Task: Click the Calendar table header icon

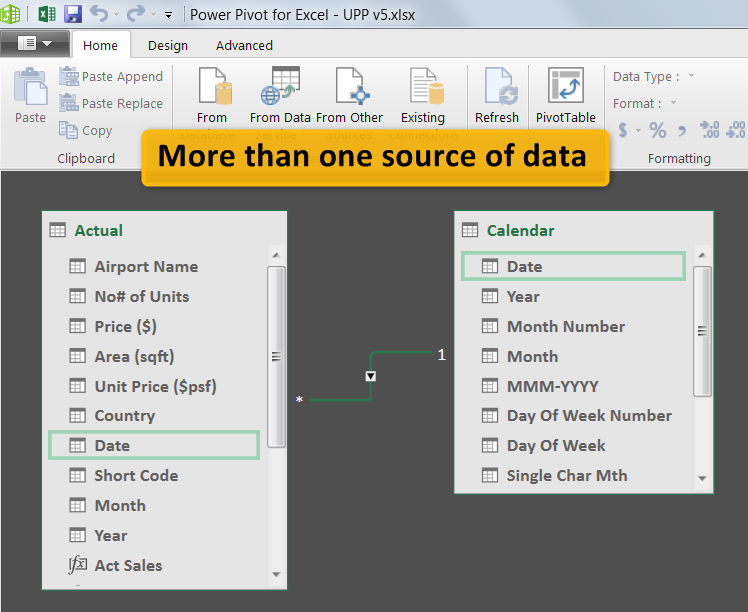Action: tap(470, 230)
